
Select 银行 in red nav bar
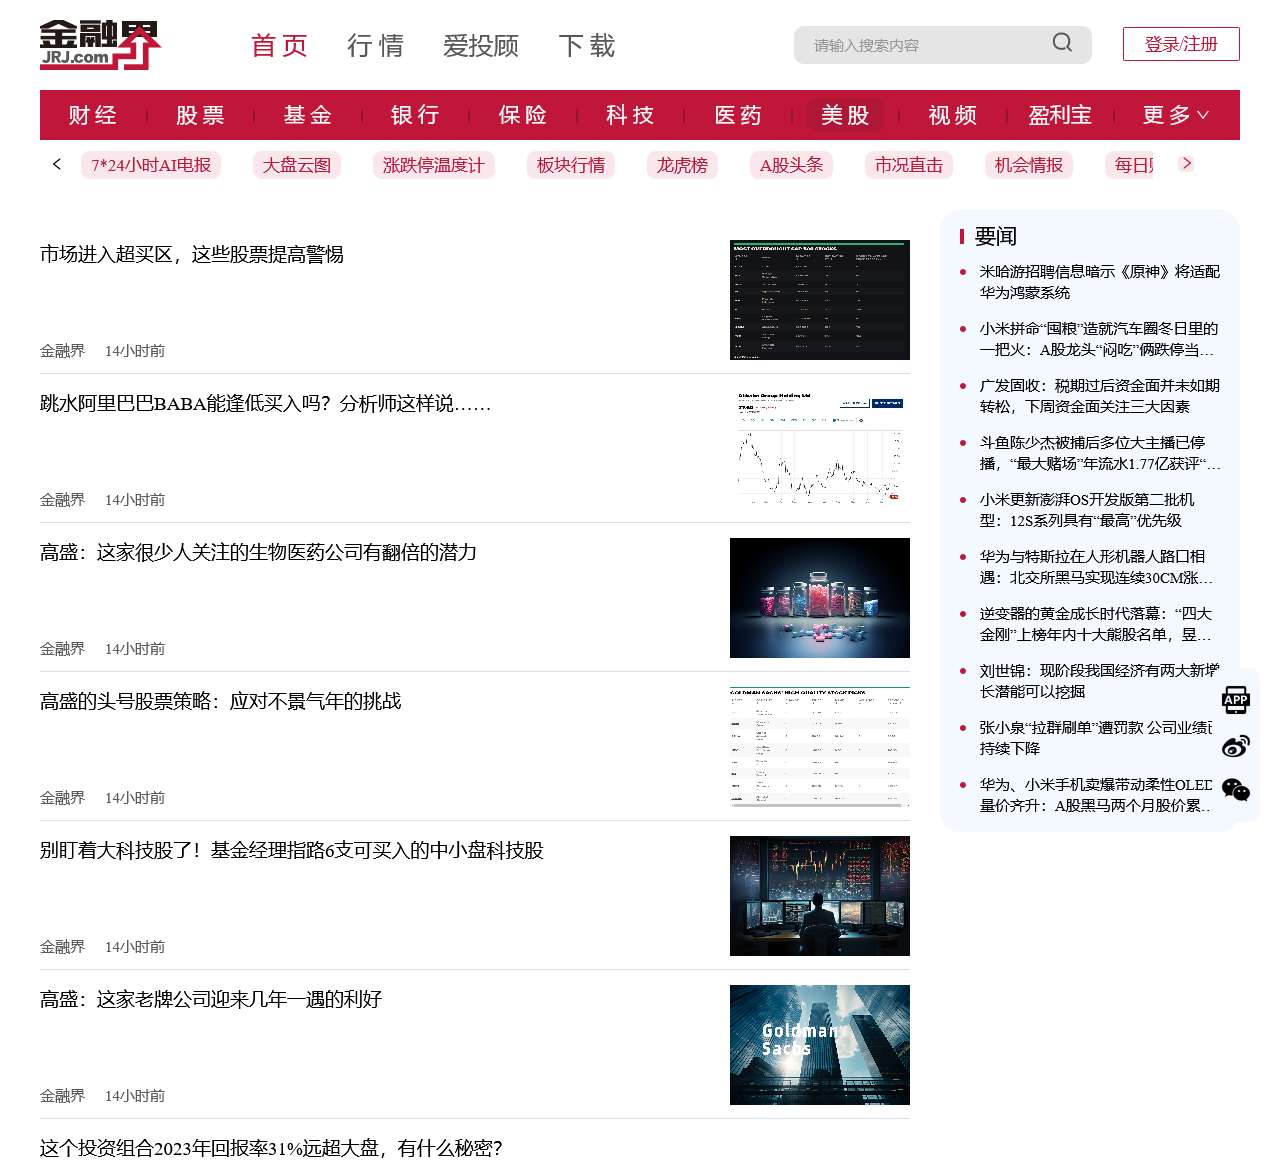415,115
